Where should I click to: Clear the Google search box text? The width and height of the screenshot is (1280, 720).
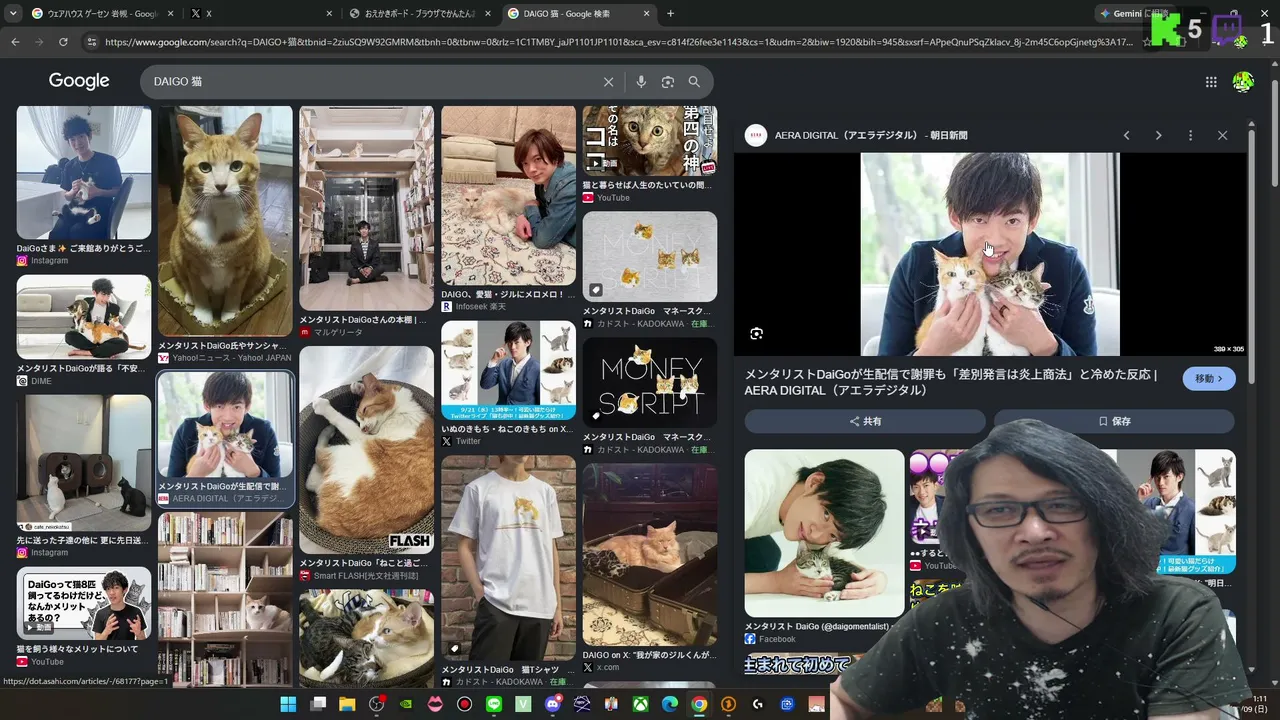[608, 82]
